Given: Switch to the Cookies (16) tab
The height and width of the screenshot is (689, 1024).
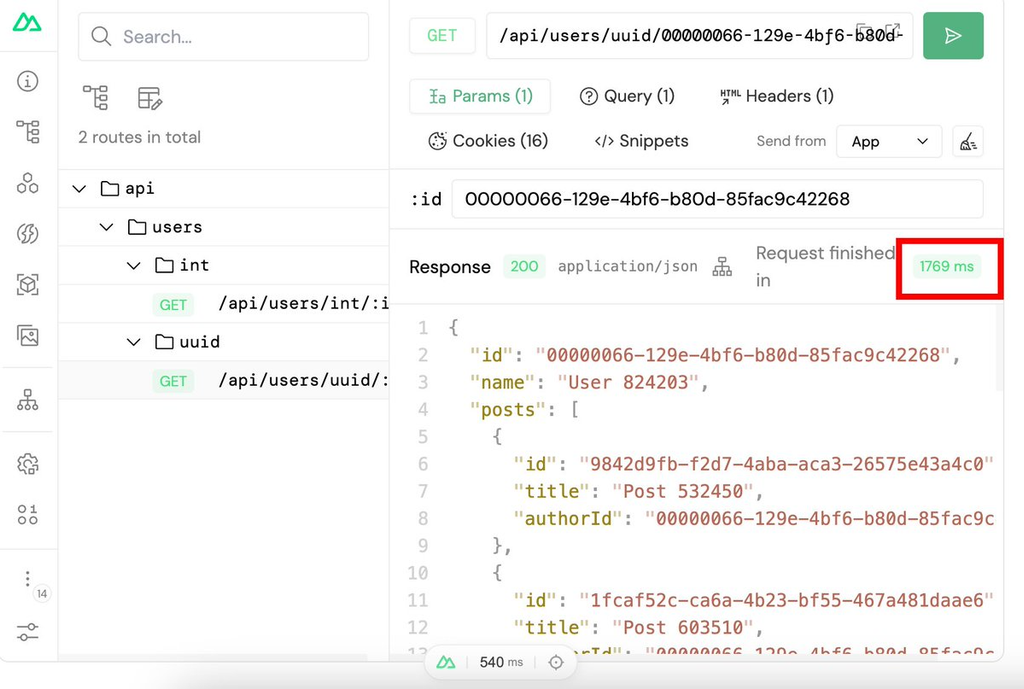Looking at the screenshot, I should click(488, 140).
